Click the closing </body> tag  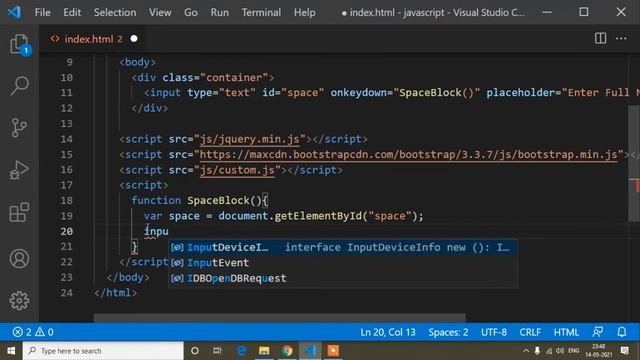coord(128,278)
